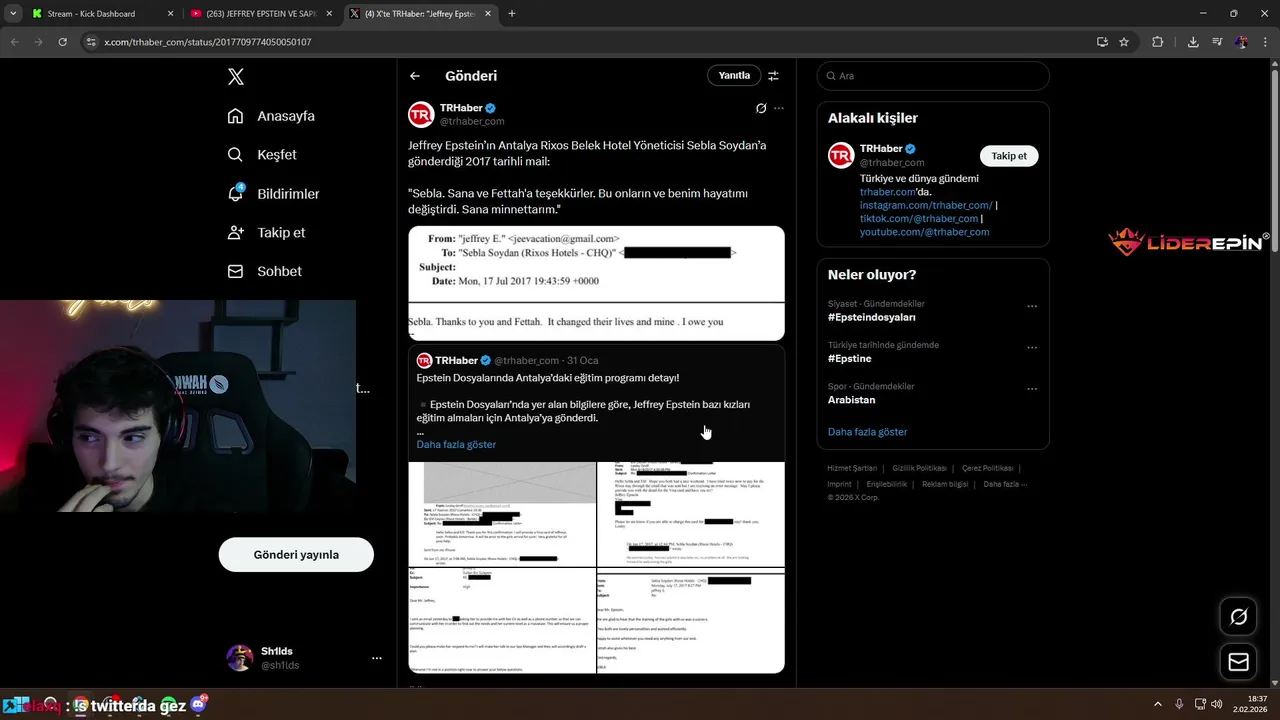Open Çerez Politikası footer link
The image size is (1280, 720).
point(987,468)
